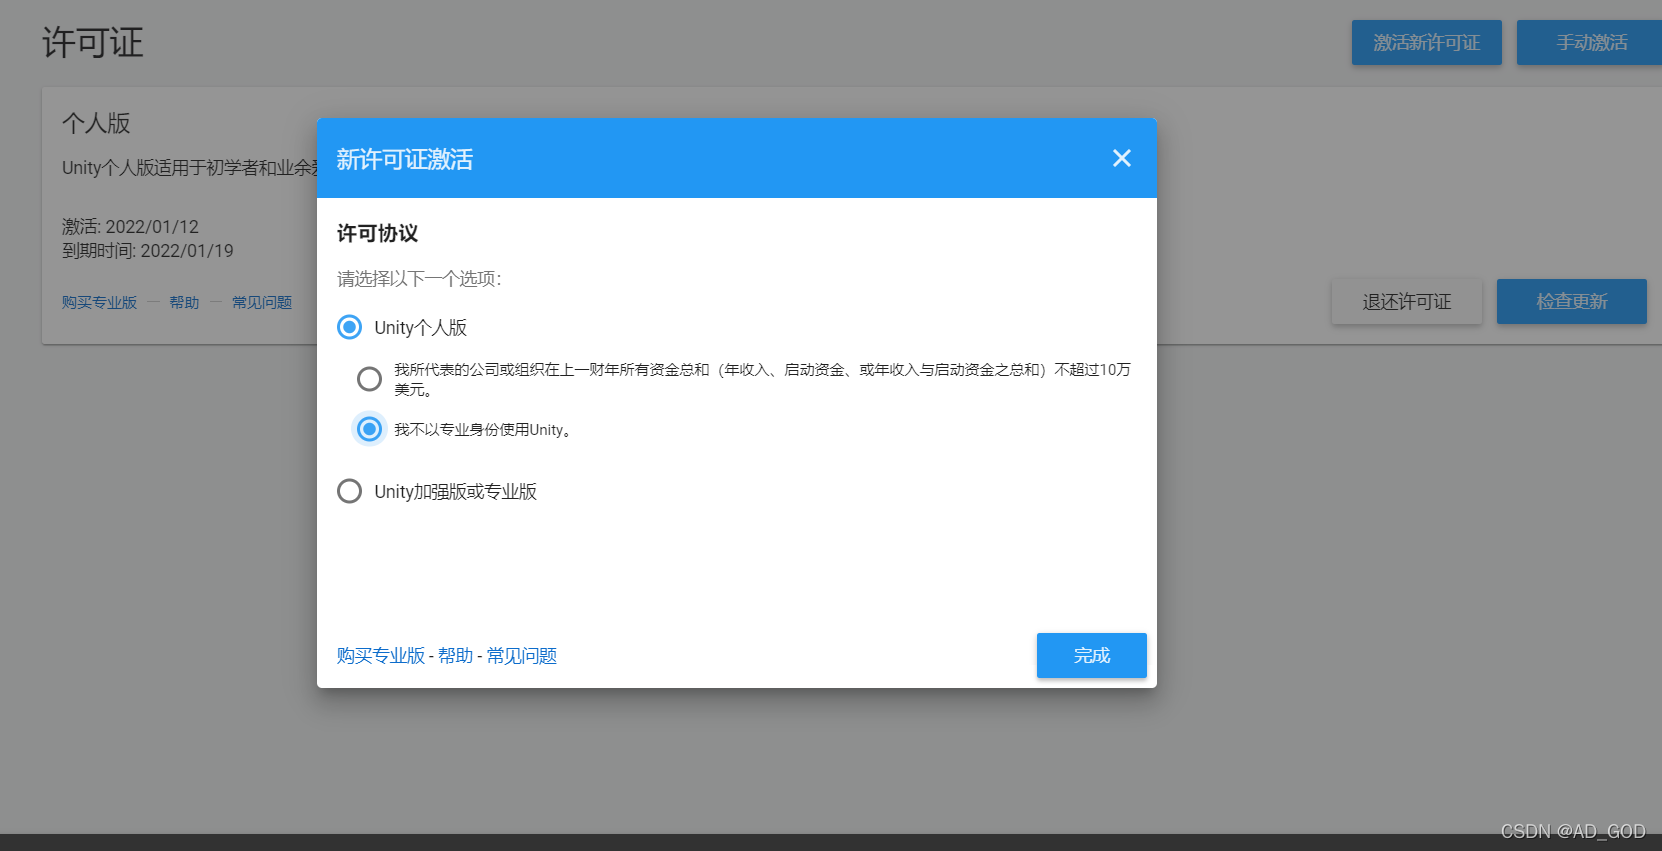This screenshot has height=851, width=1662.
Task: Click the 到期时间: 2022/01/19 expiry text
Action: [148, 251]
